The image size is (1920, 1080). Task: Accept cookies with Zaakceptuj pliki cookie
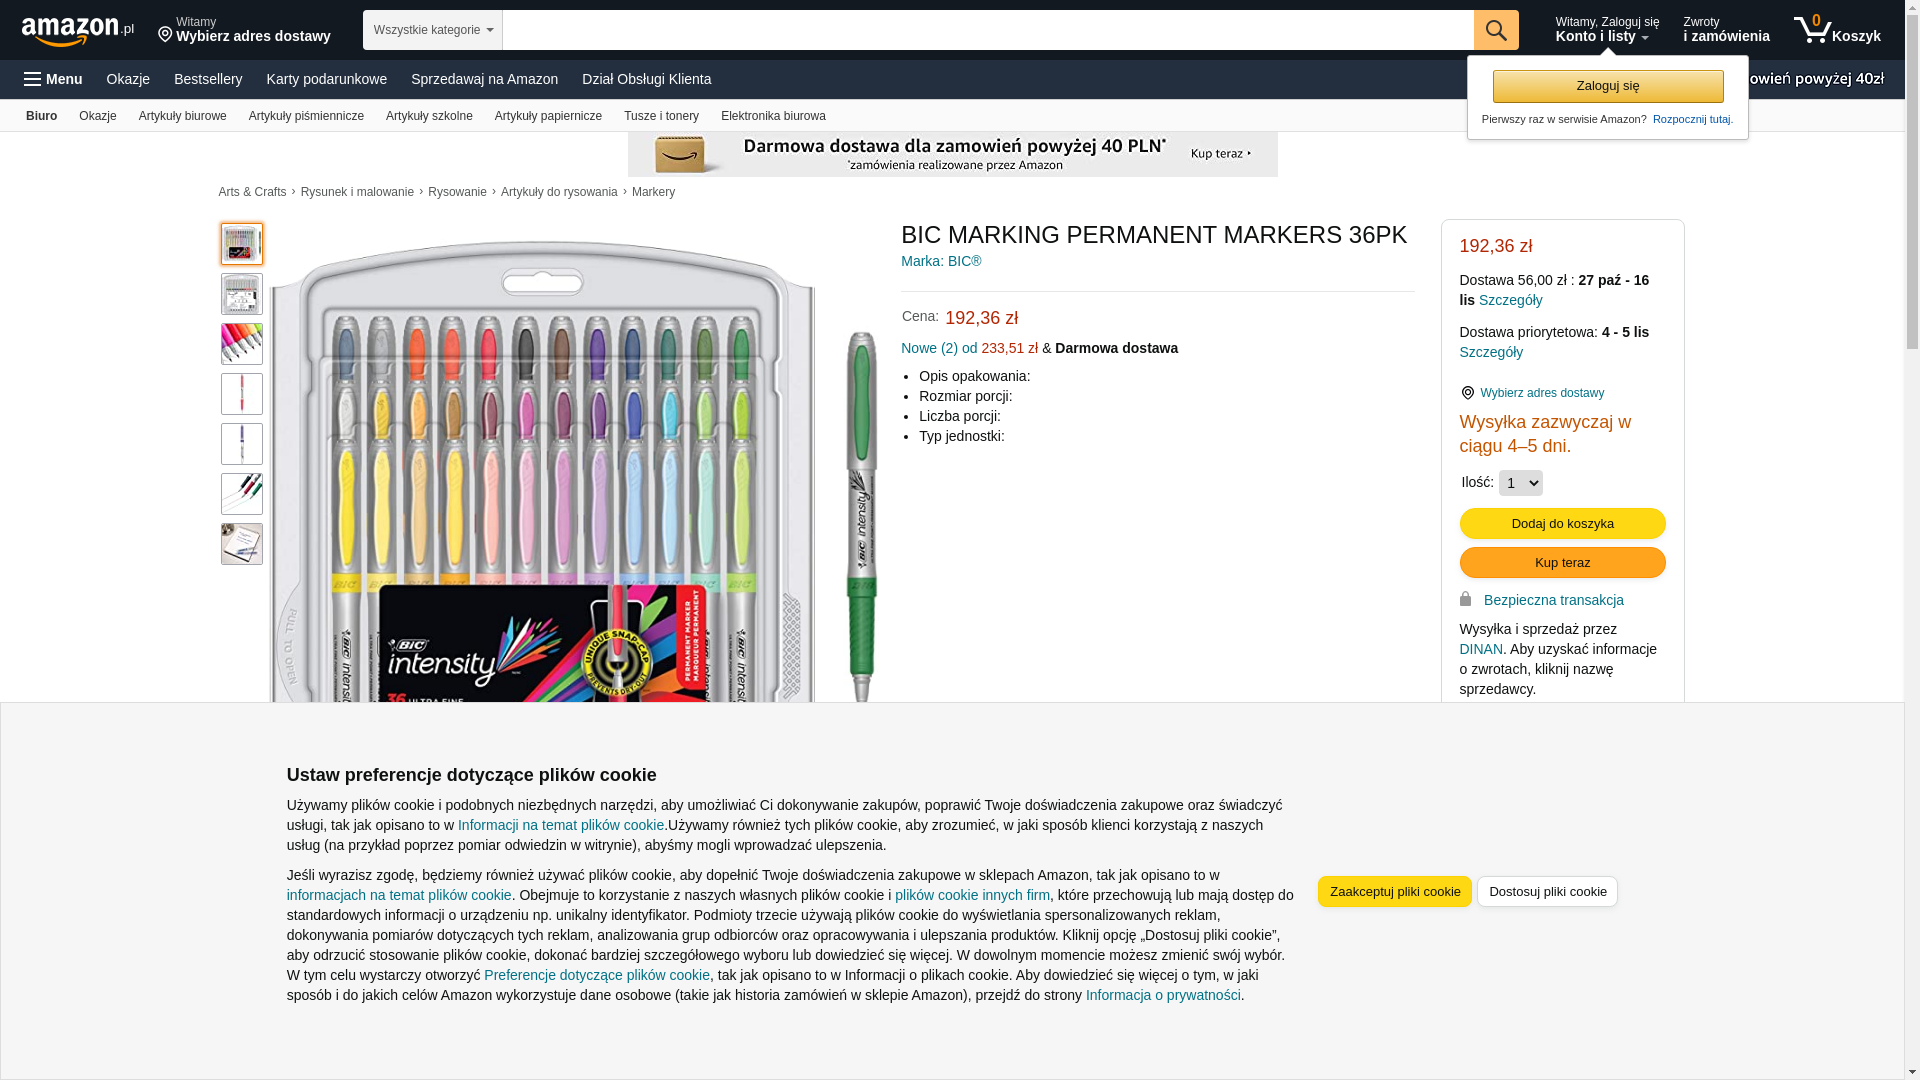1395,892
